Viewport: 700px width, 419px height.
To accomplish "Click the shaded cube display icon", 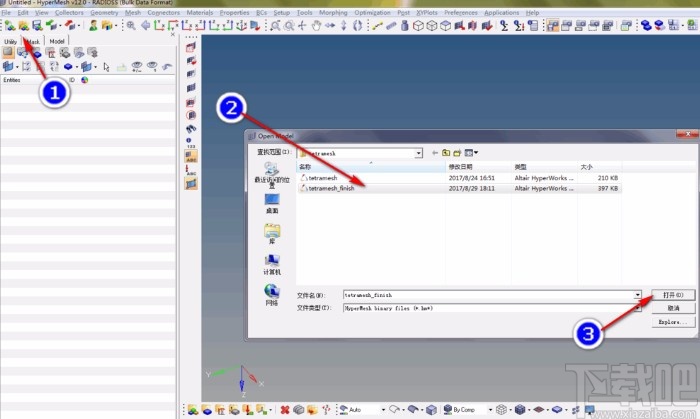I will (x=445, y=25).
